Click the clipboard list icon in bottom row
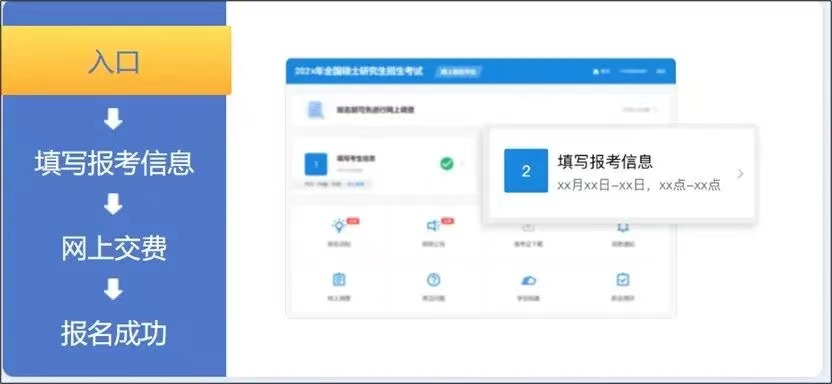Image resolution: width=832 pixels, height=384 pixels. tap(339, 280)
